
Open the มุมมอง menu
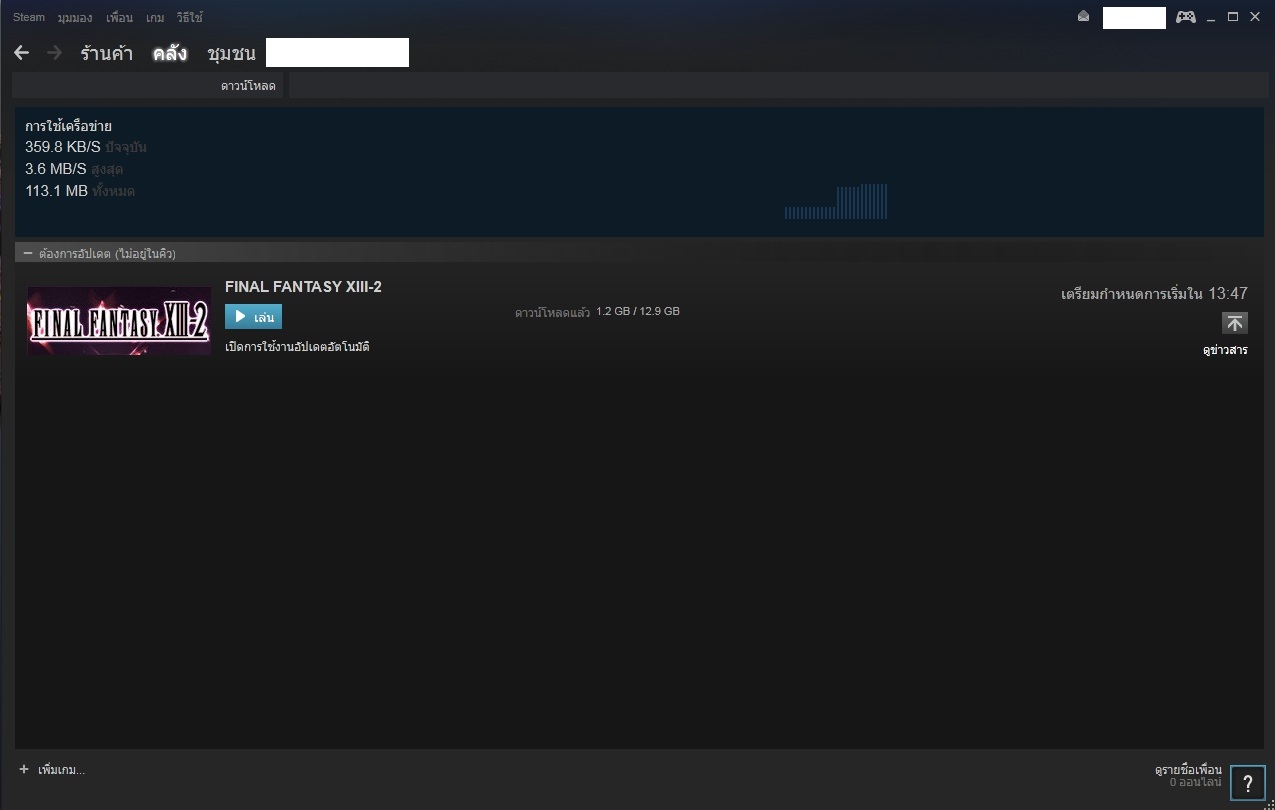[x=75, y=18]
